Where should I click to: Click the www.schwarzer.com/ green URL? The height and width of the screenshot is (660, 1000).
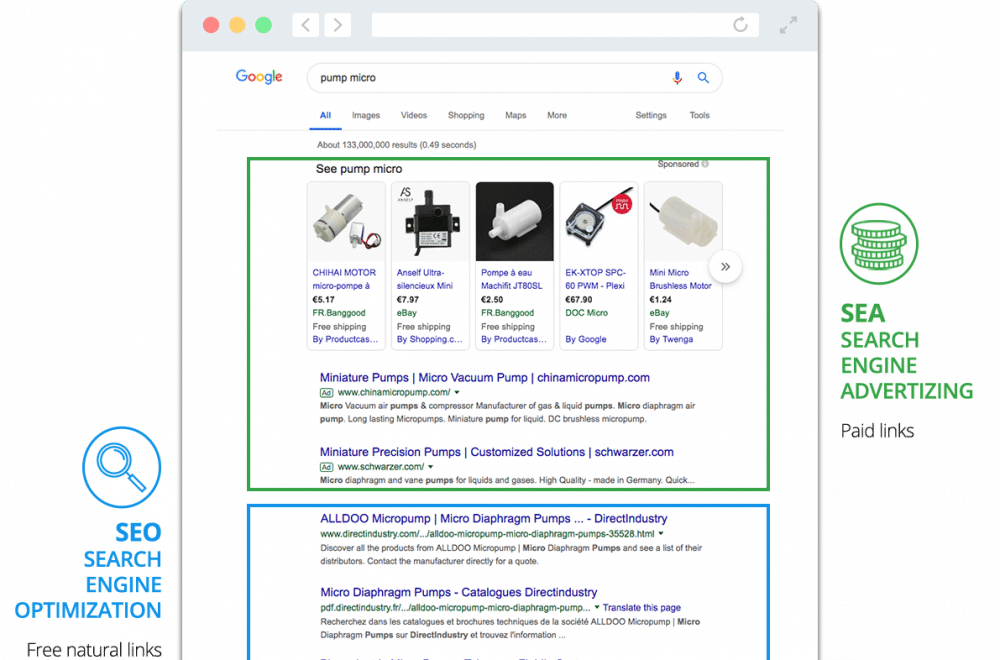point(381,467)
